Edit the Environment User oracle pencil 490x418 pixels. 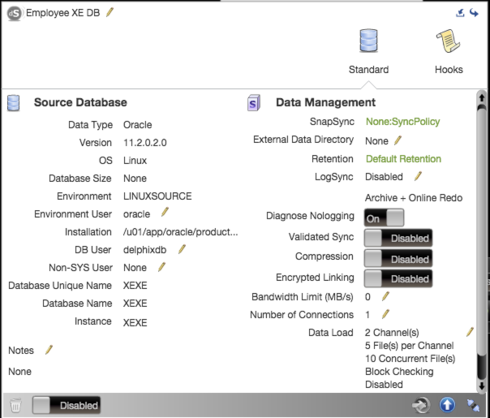[165, 212]
